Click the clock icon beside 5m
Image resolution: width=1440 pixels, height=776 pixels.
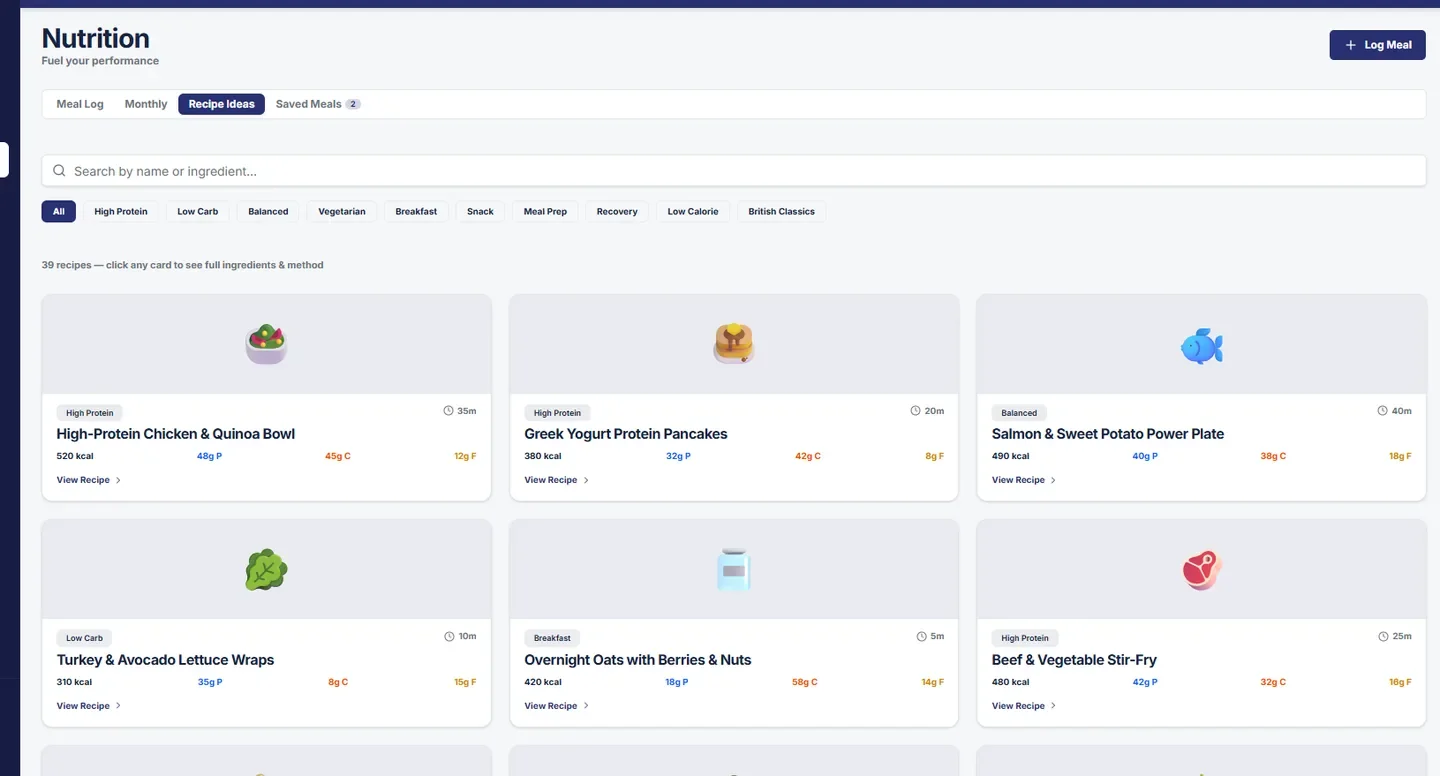coord(921,636)
